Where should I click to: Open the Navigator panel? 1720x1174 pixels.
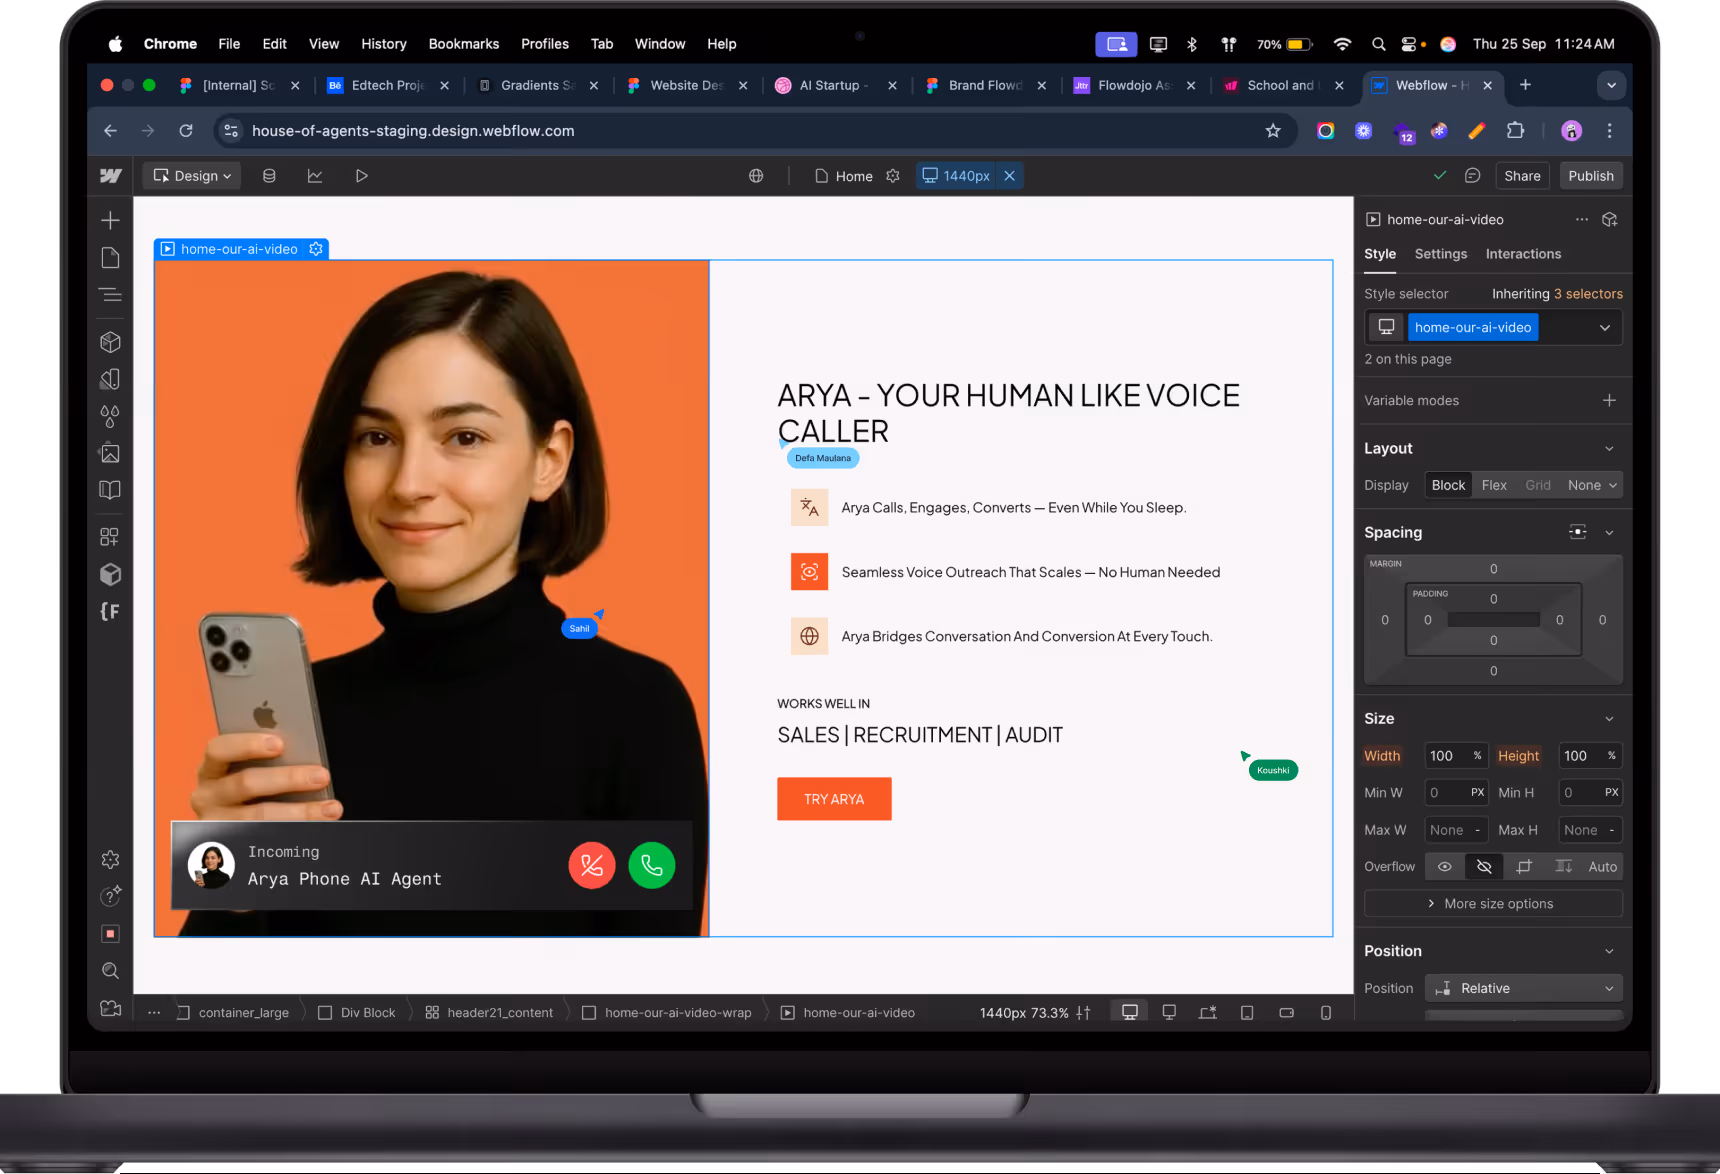[x=110, y=295]
